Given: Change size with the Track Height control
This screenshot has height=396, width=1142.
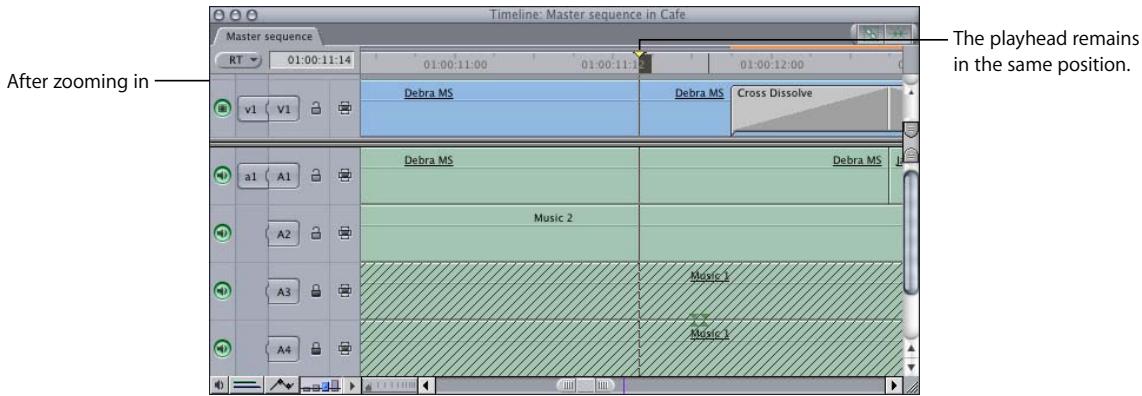Looking at the screenshot, I should tap(320, 384).
